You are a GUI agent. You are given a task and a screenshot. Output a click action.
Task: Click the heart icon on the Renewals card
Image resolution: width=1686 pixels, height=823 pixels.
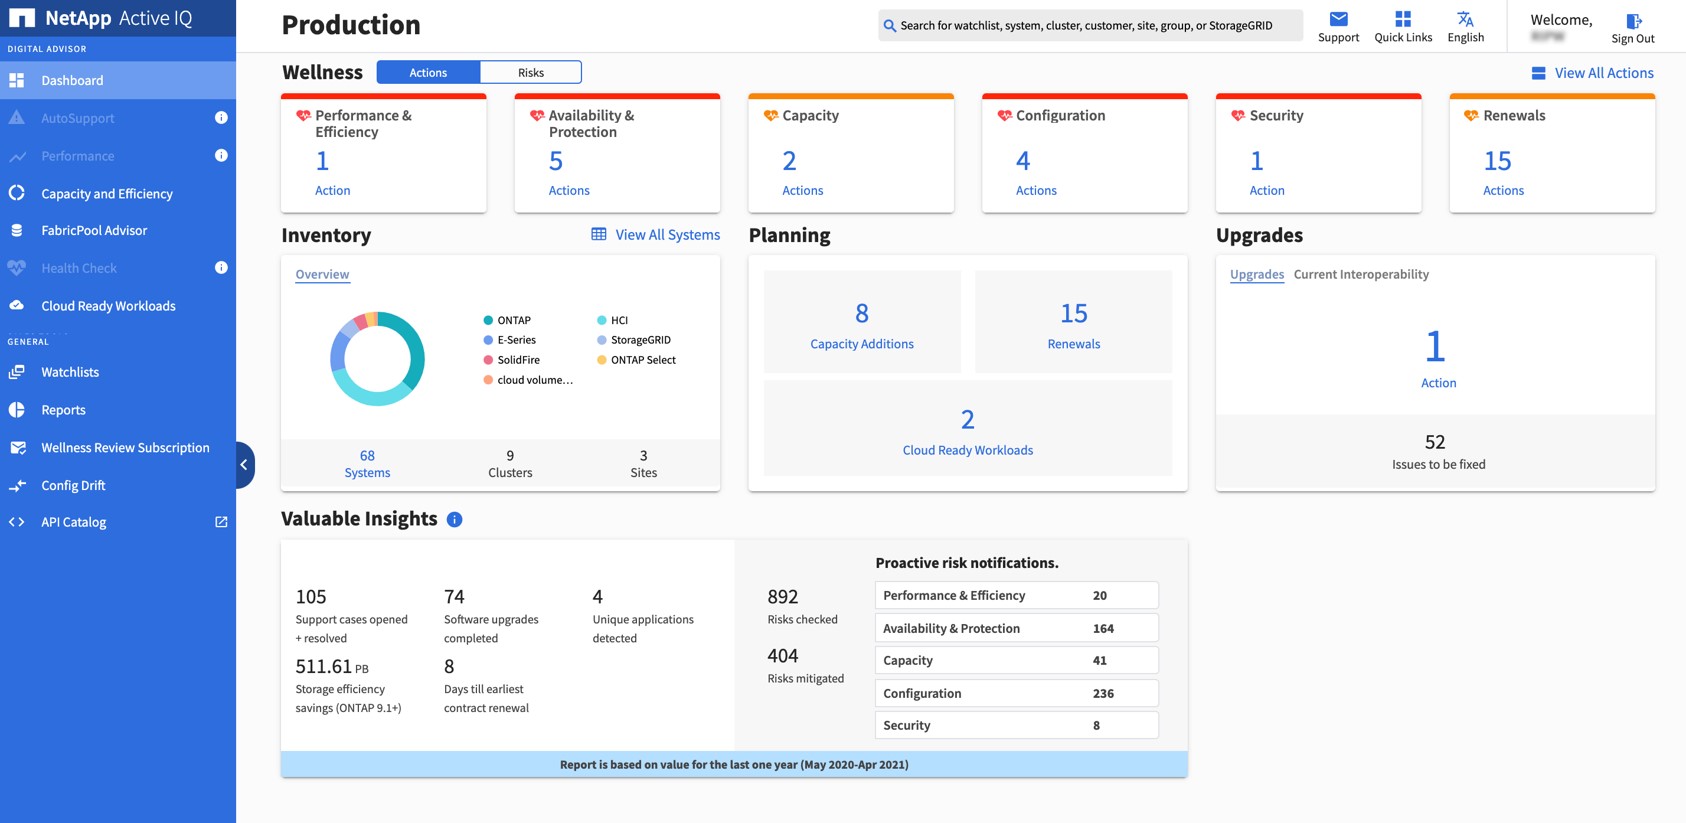[x=1471, y=116]
